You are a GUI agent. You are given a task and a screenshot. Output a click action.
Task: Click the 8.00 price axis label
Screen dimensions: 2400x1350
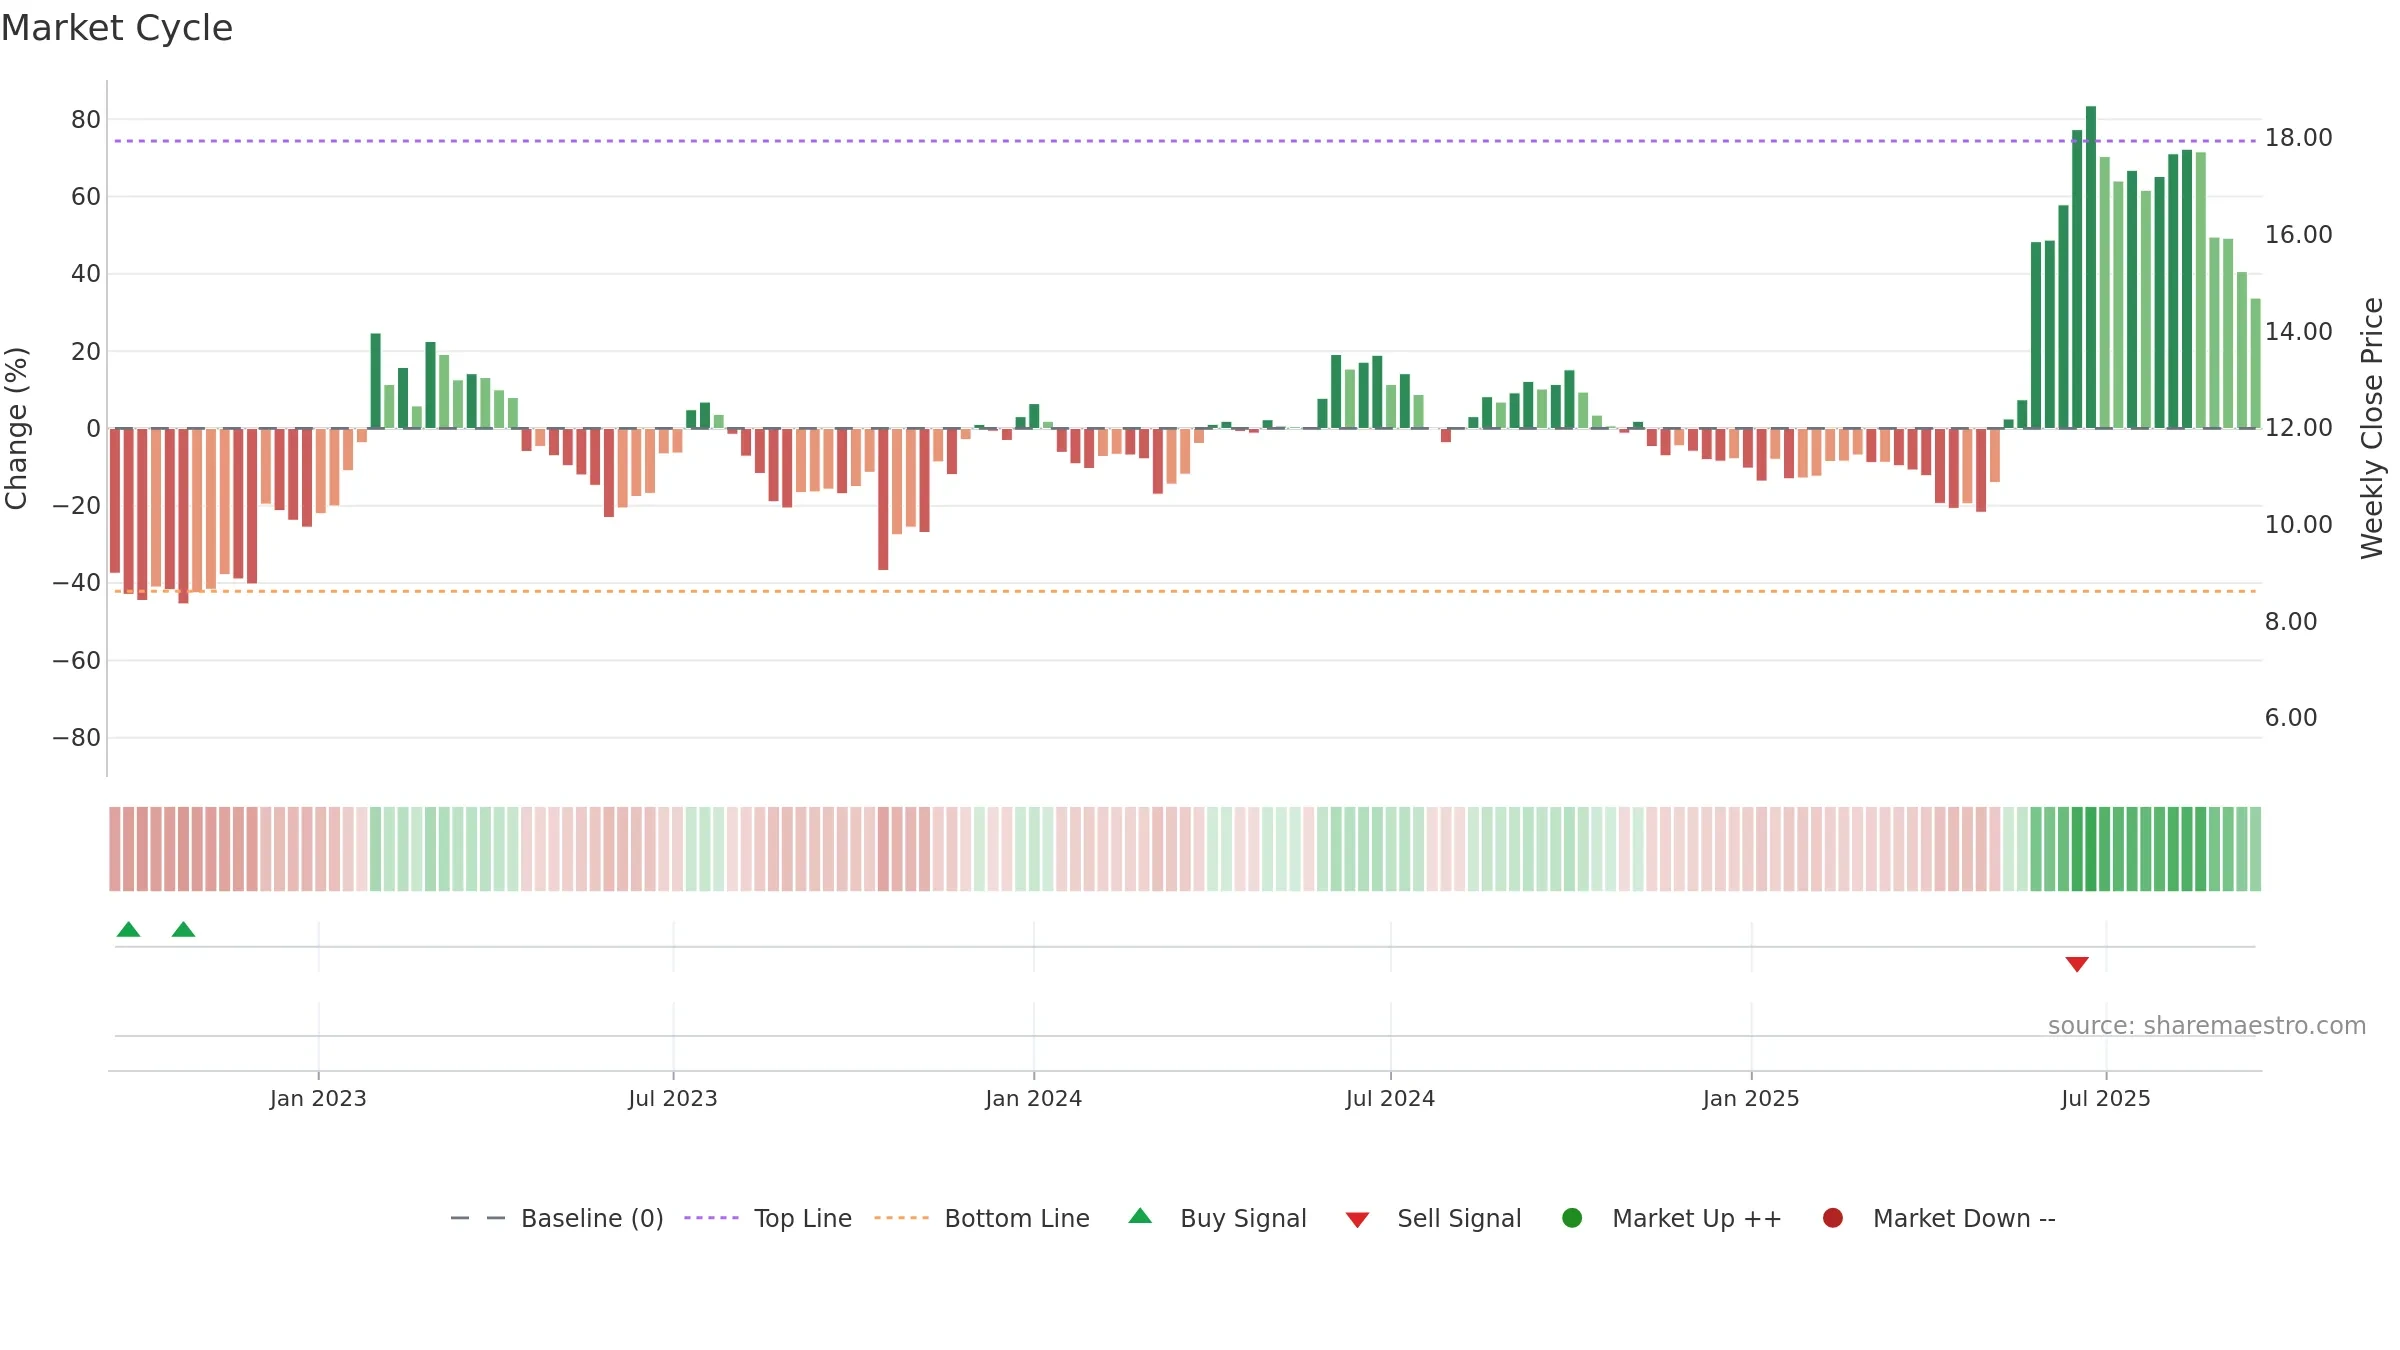point(2290,621)
